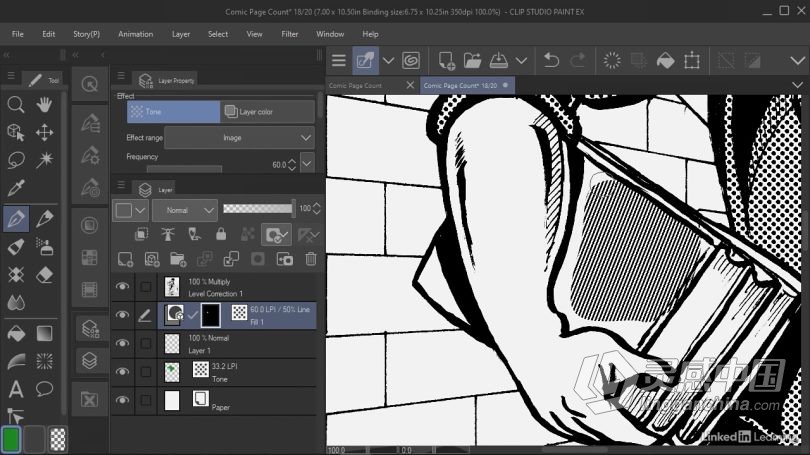Screen dimensions: 810x455
Task: Open the Story(P) menu
Action: 86,34
